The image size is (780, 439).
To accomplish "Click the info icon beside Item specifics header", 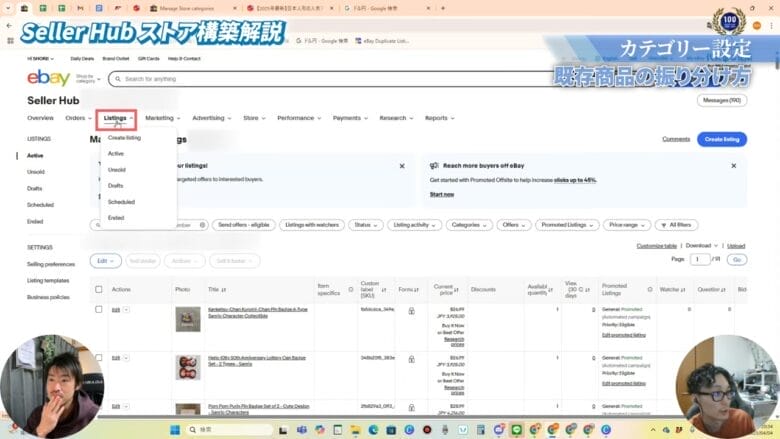I will (351, 289).
